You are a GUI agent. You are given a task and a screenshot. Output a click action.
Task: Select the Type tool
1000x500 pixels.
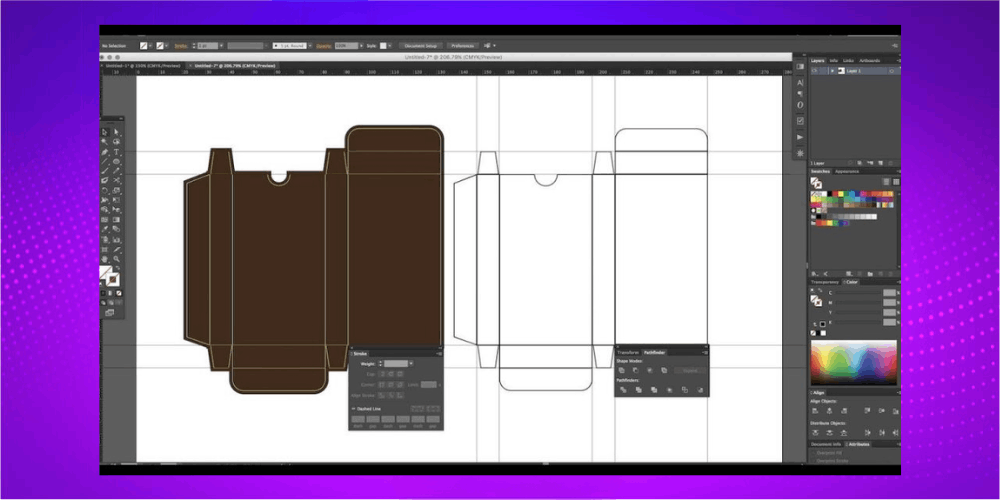coord(117,152)
